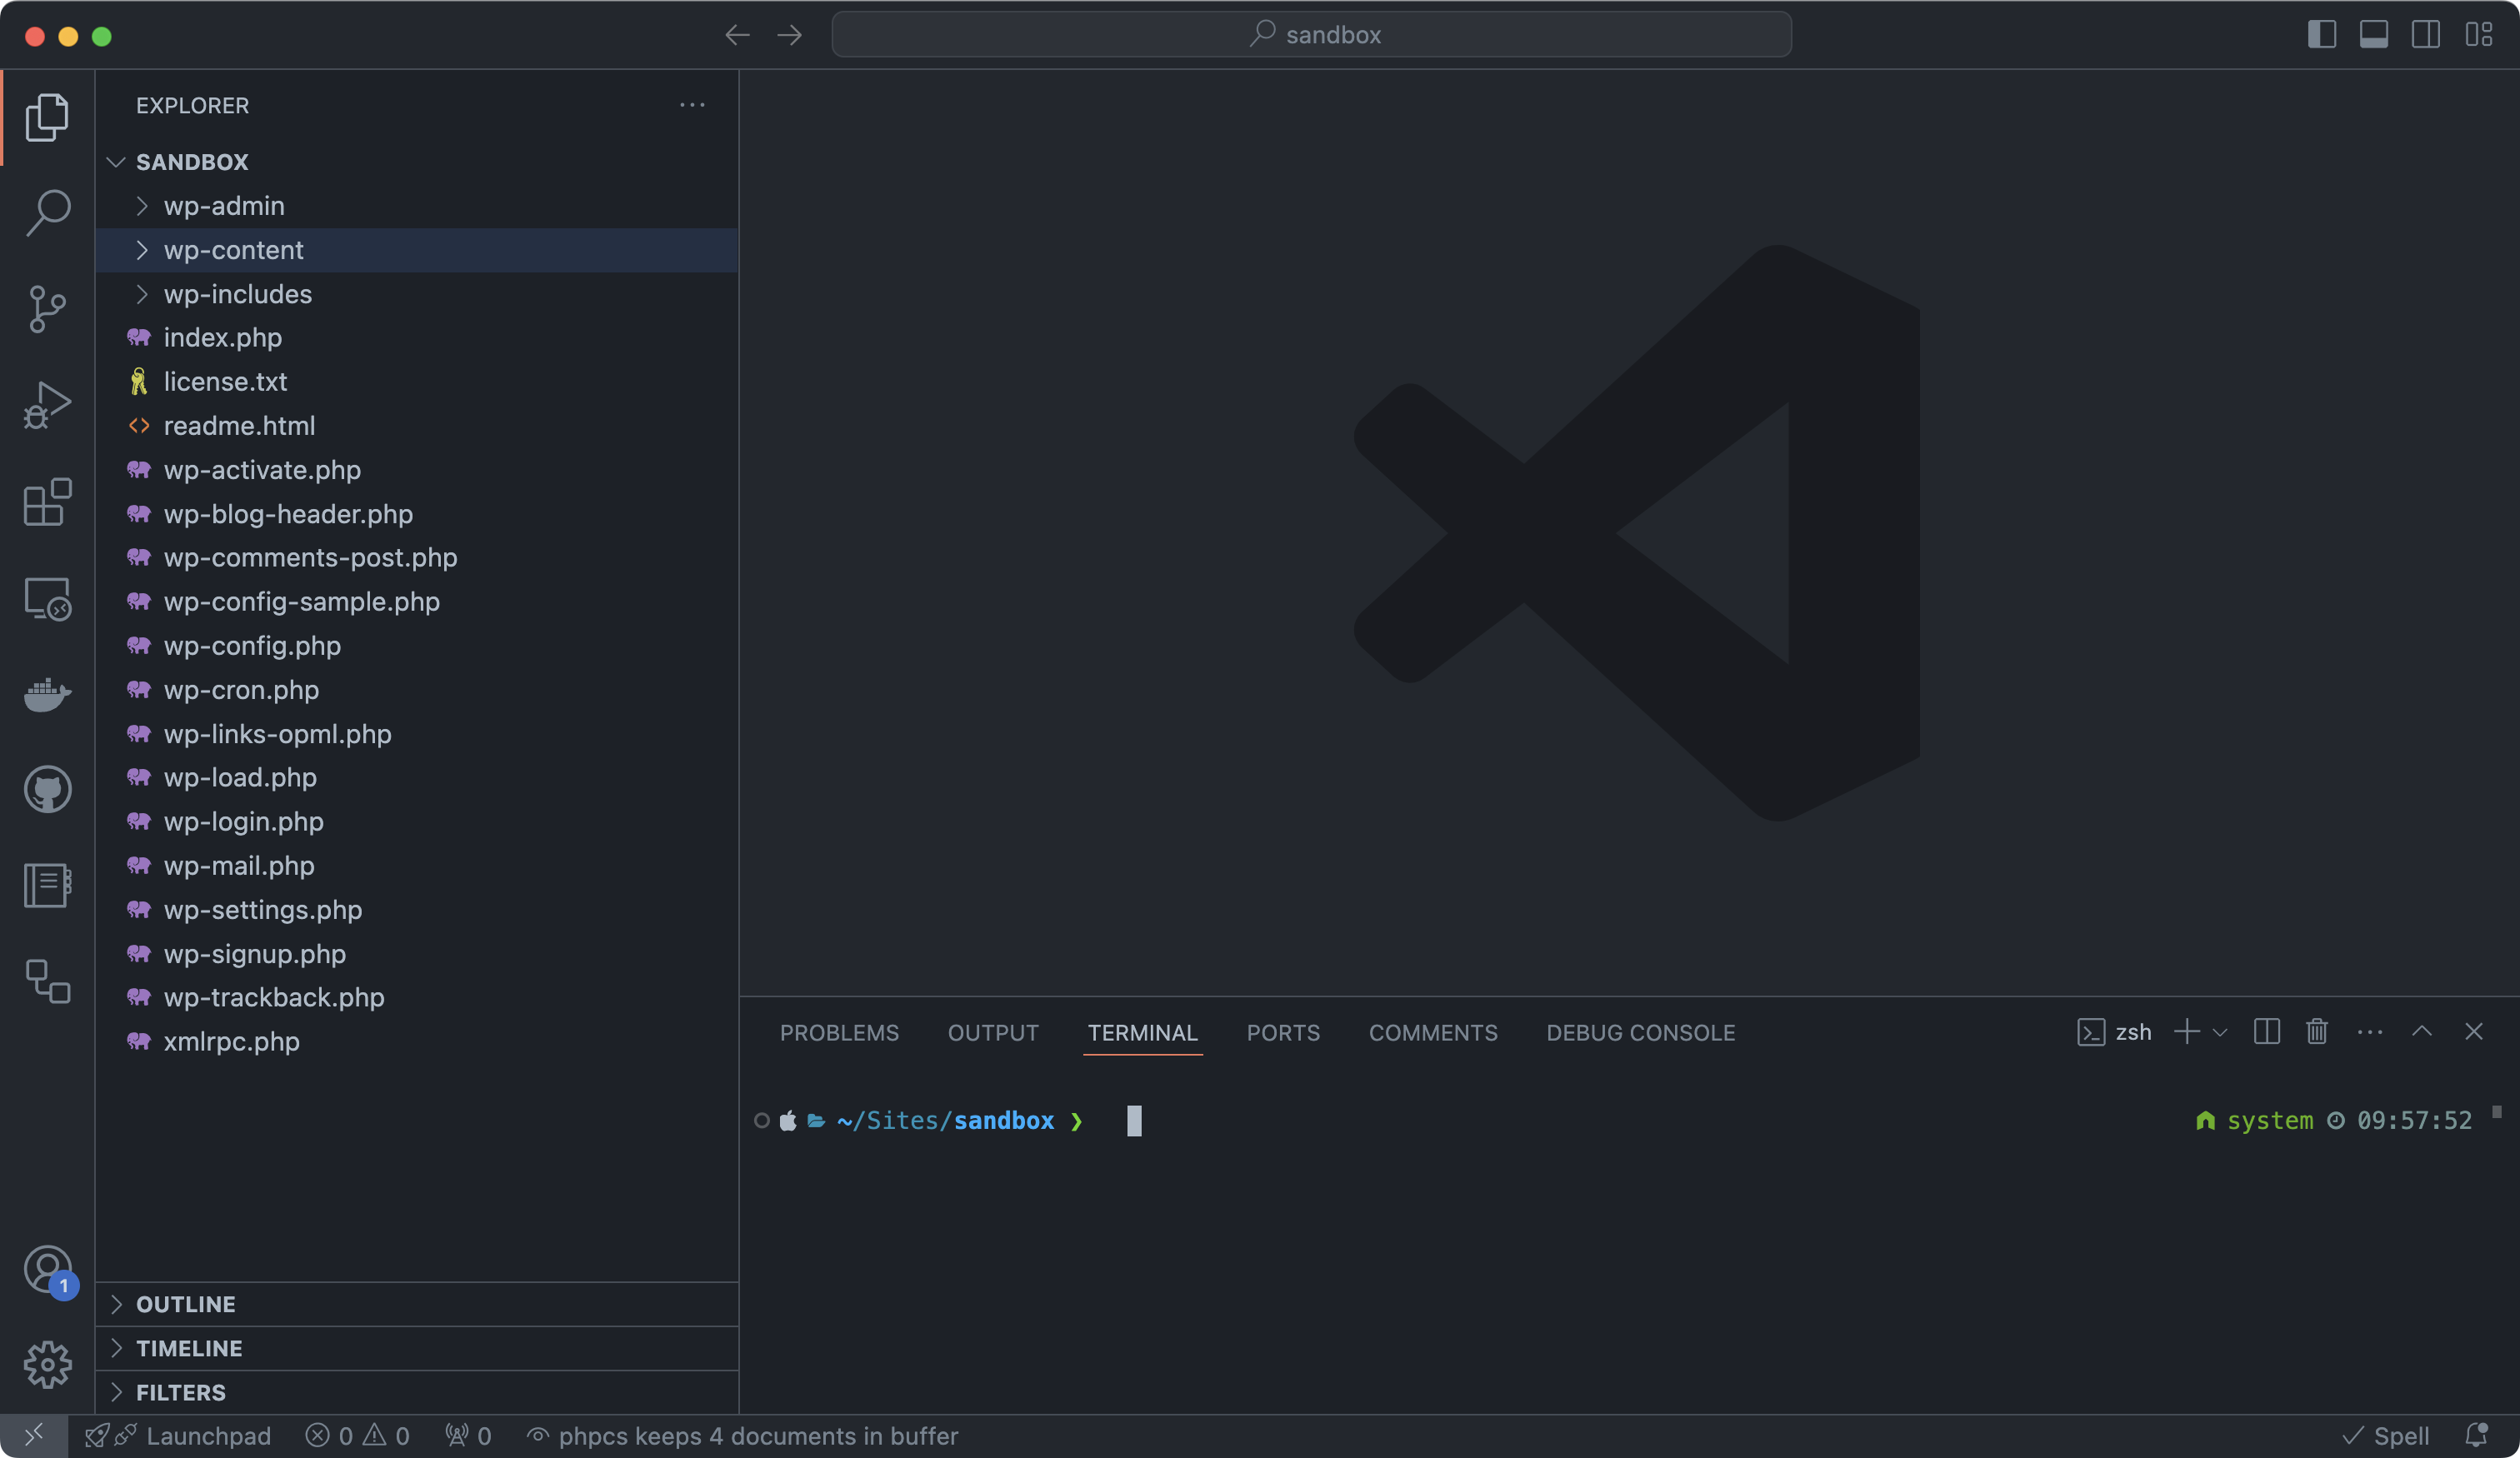Kill terminal with trash icon
This screenshot has height=1458, width=2520.
pyautogui.click(x=2317, y=1031)
